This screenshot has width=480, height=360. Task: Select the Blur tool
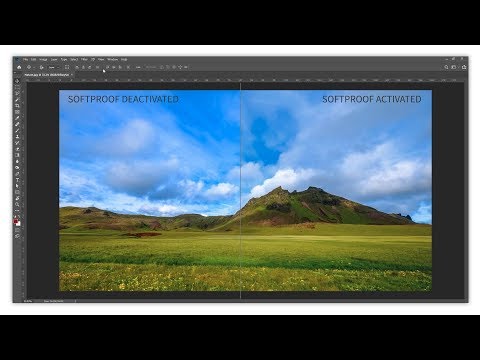point(17,161)
